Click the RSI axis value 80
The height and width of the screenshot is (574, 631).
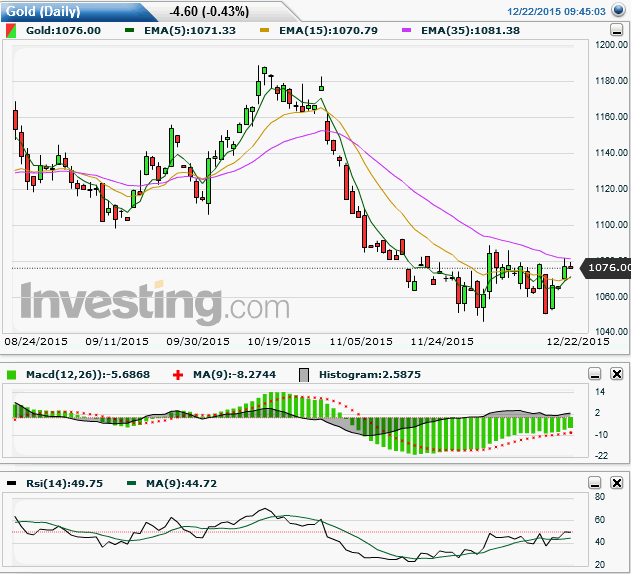pyautogui.click(x=600, y=497)
